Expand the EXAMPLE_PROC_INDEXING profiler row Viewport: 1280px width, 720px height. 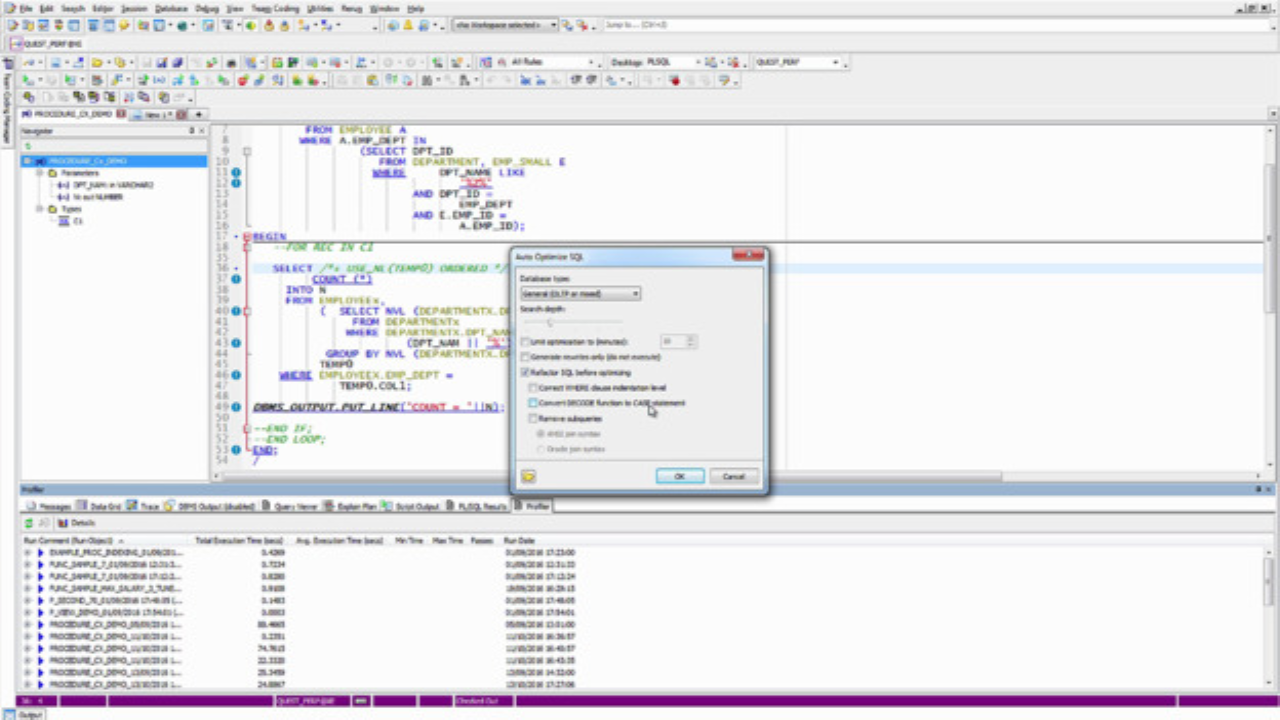29,552
